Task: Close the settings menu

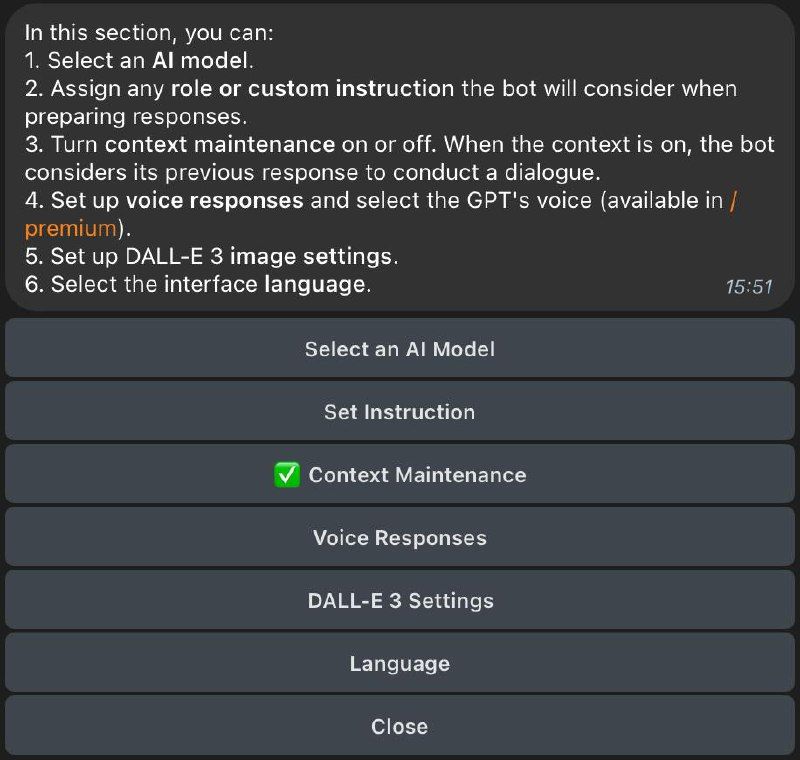Action: click(x=400, y=726)
